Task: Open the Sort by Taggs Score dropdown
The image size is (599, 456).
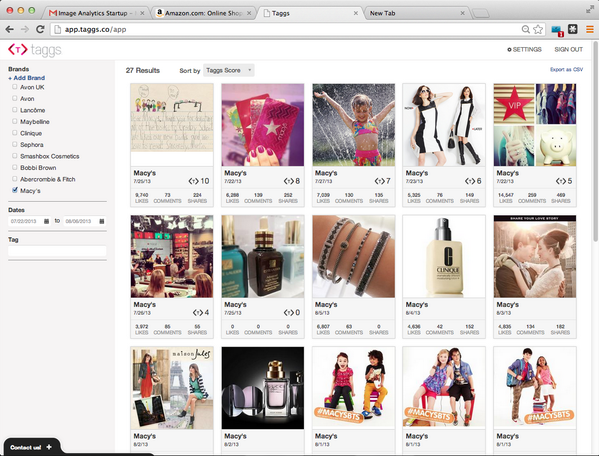Action: click(x=228, y=70)
